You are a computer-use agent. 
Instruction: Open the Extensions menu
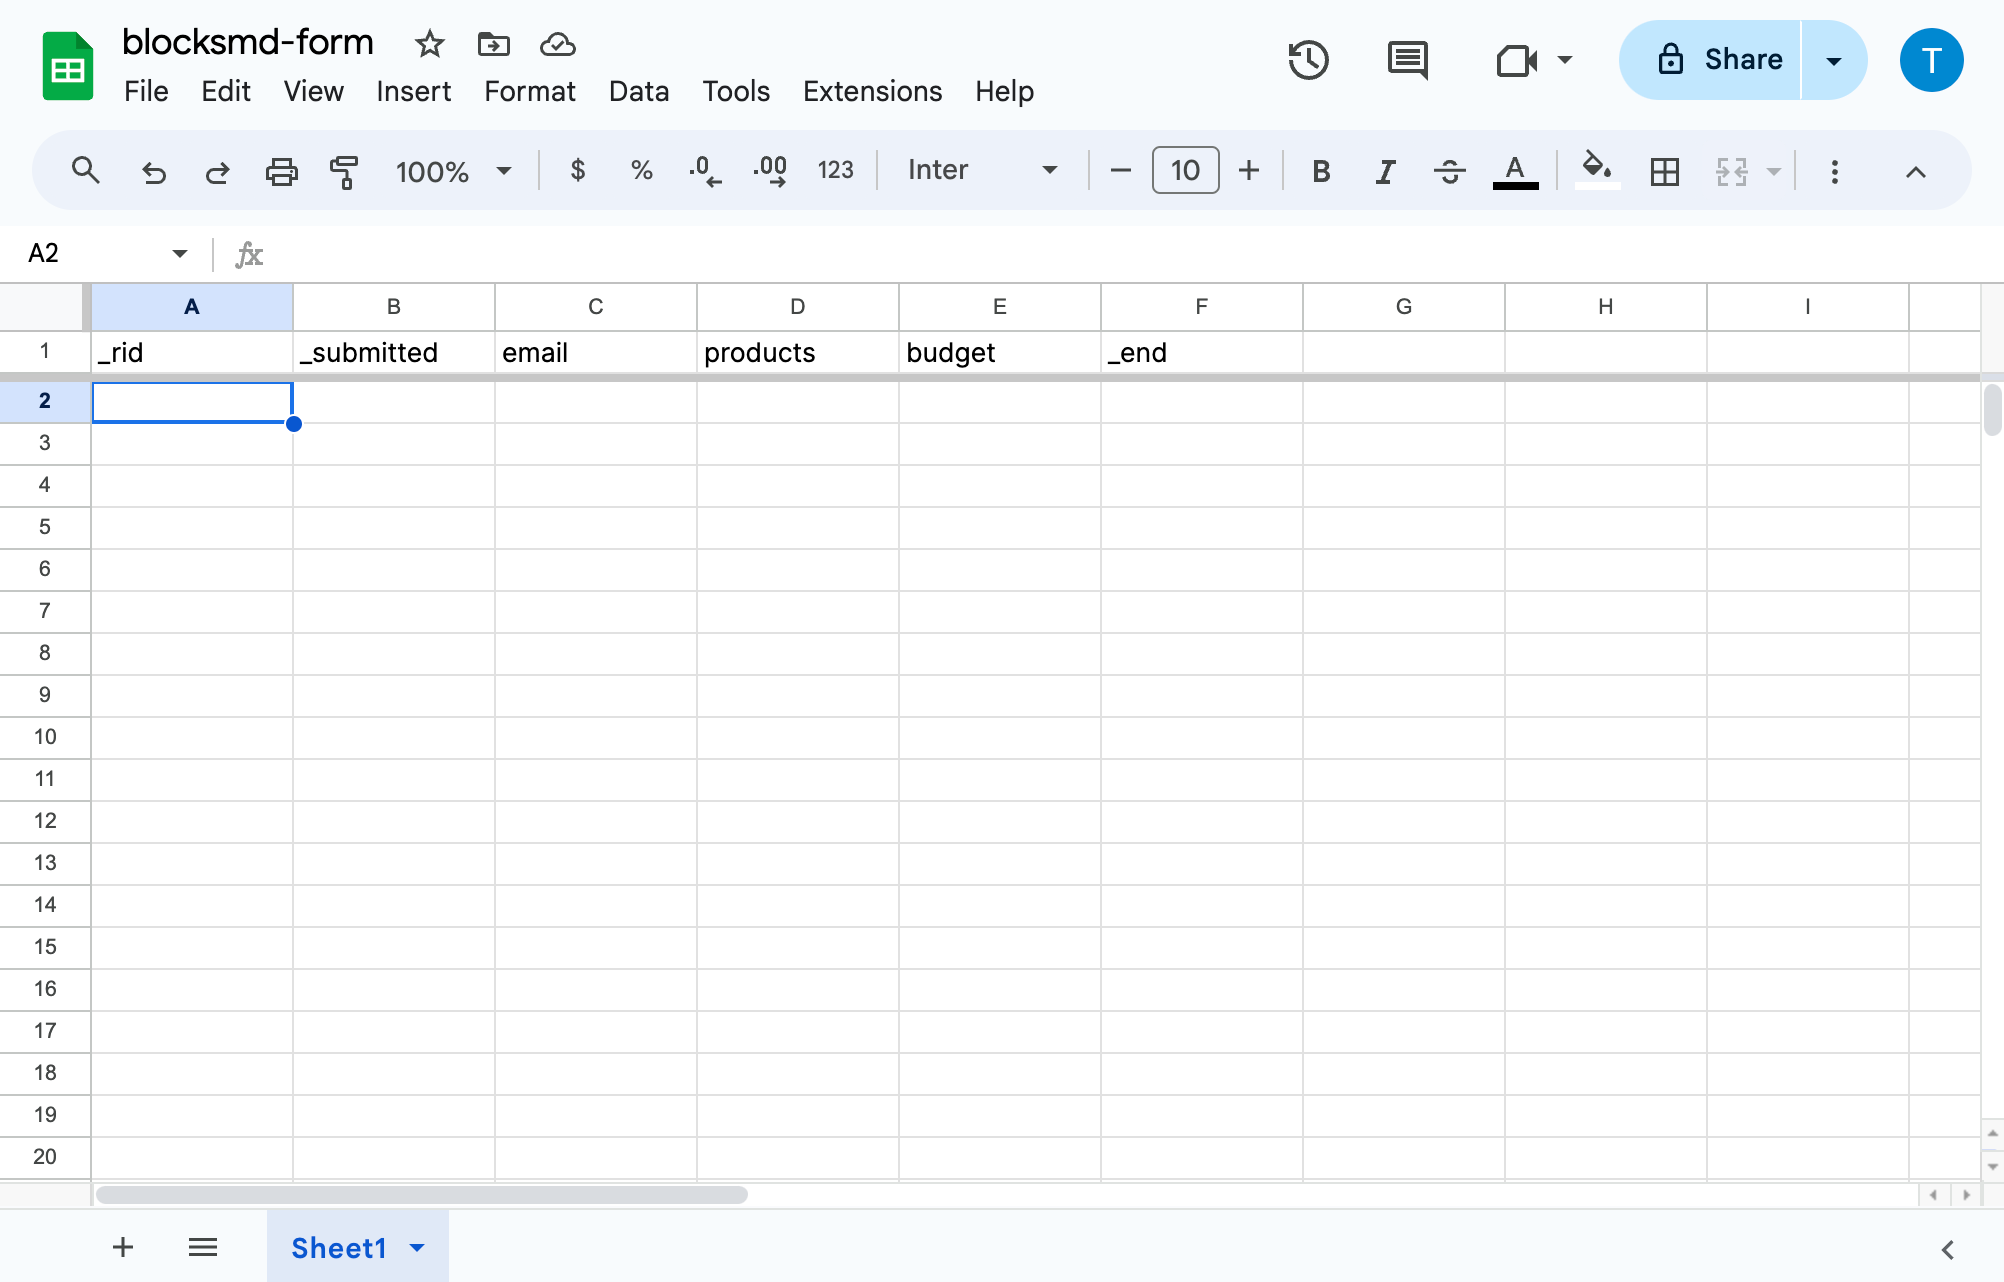(872, 91)
